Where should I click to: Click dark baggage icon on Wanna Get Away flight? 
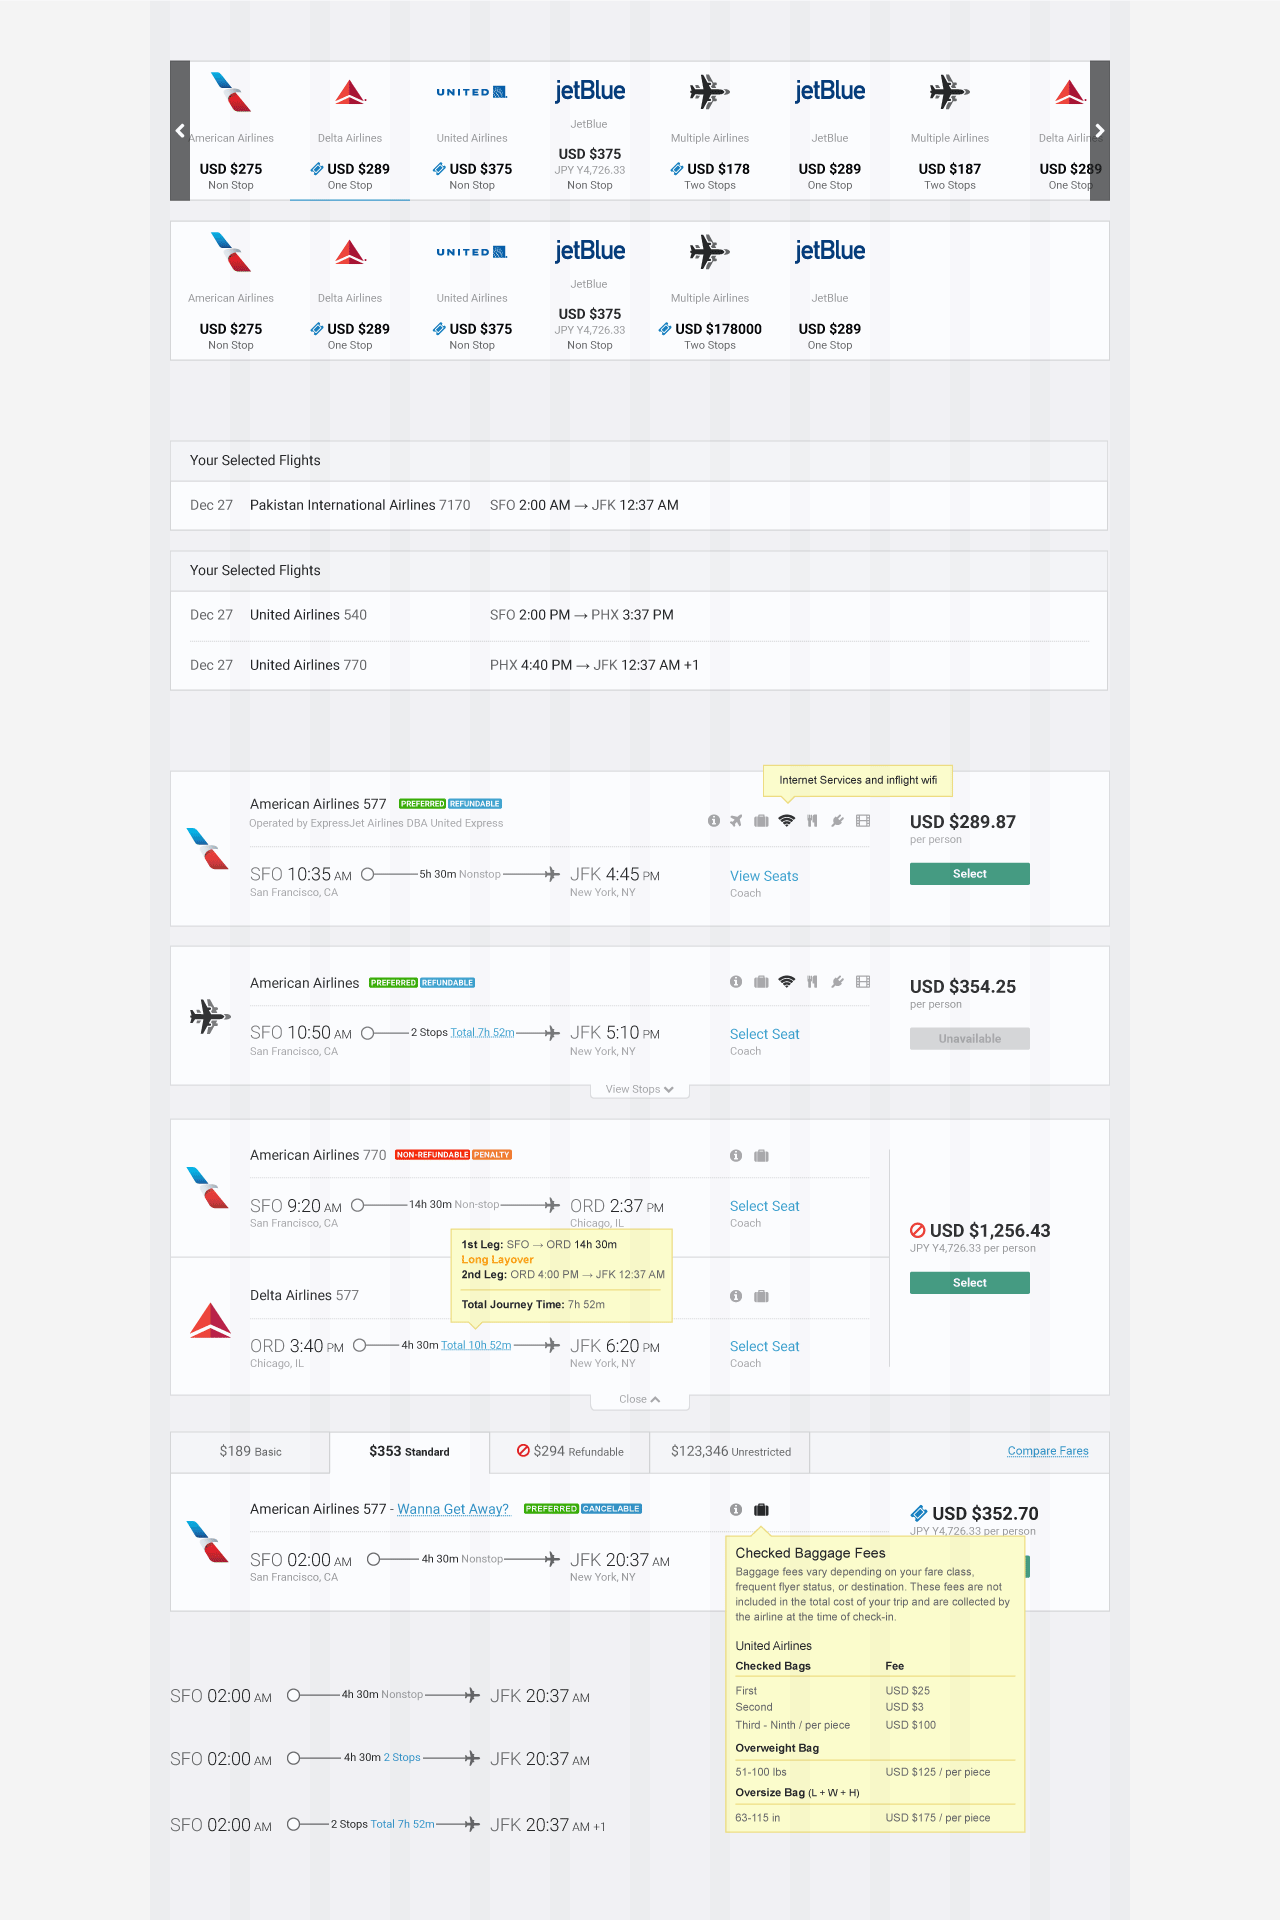click(761, 1510)
